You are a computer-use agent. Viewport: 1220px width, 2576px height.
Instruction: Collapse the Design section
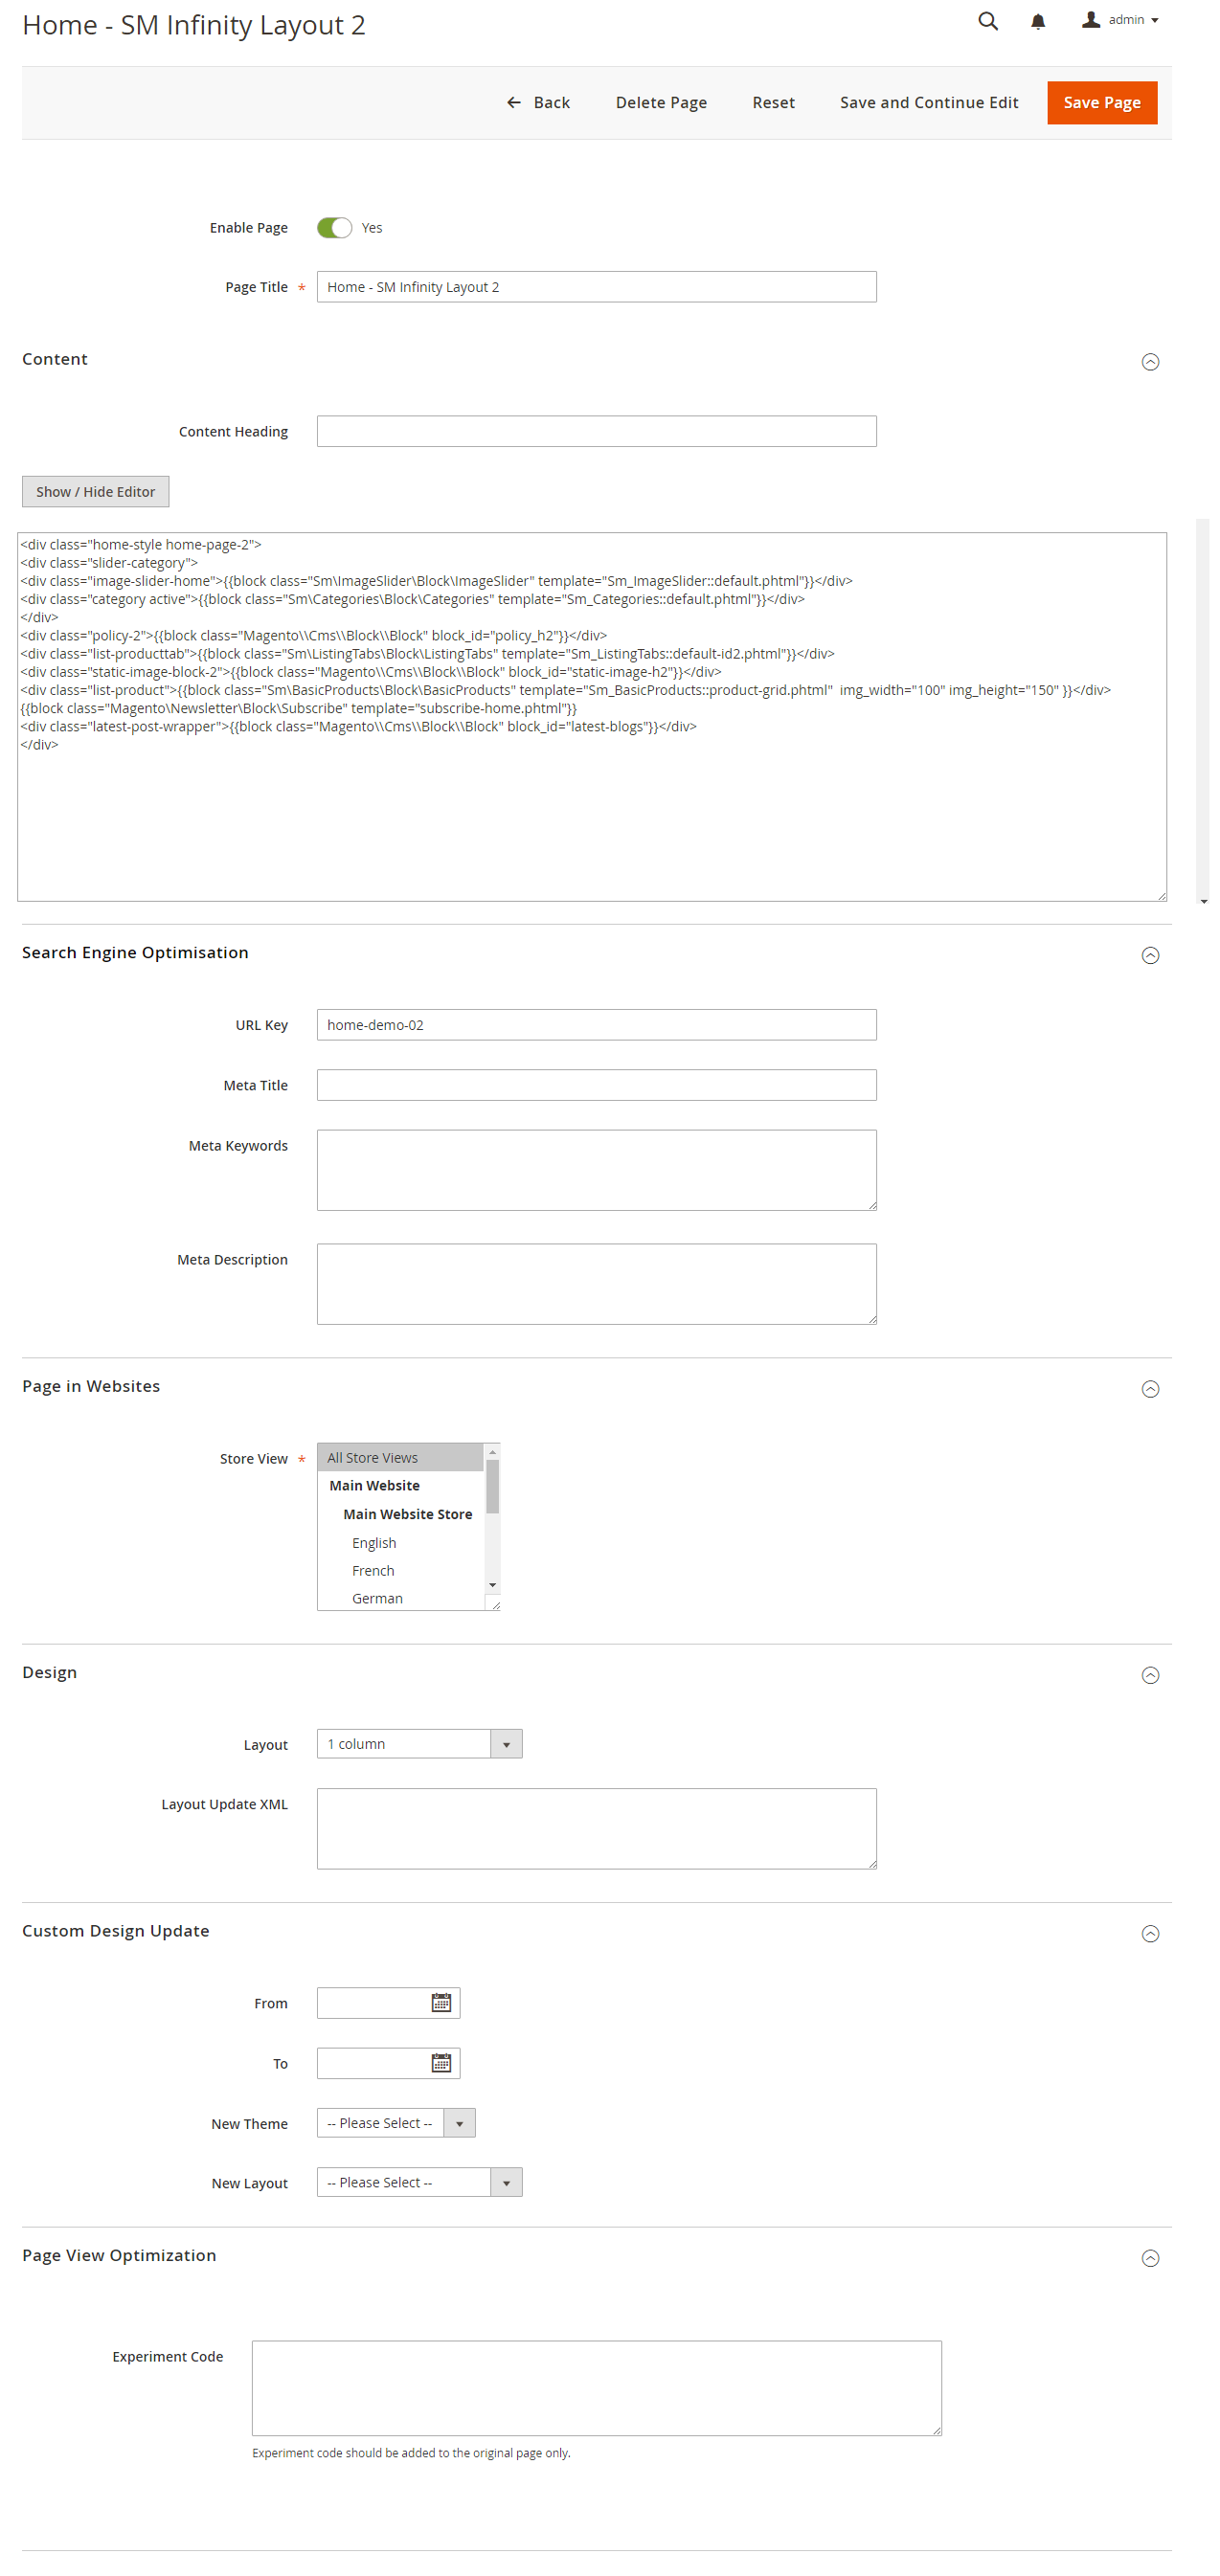1150,1675
